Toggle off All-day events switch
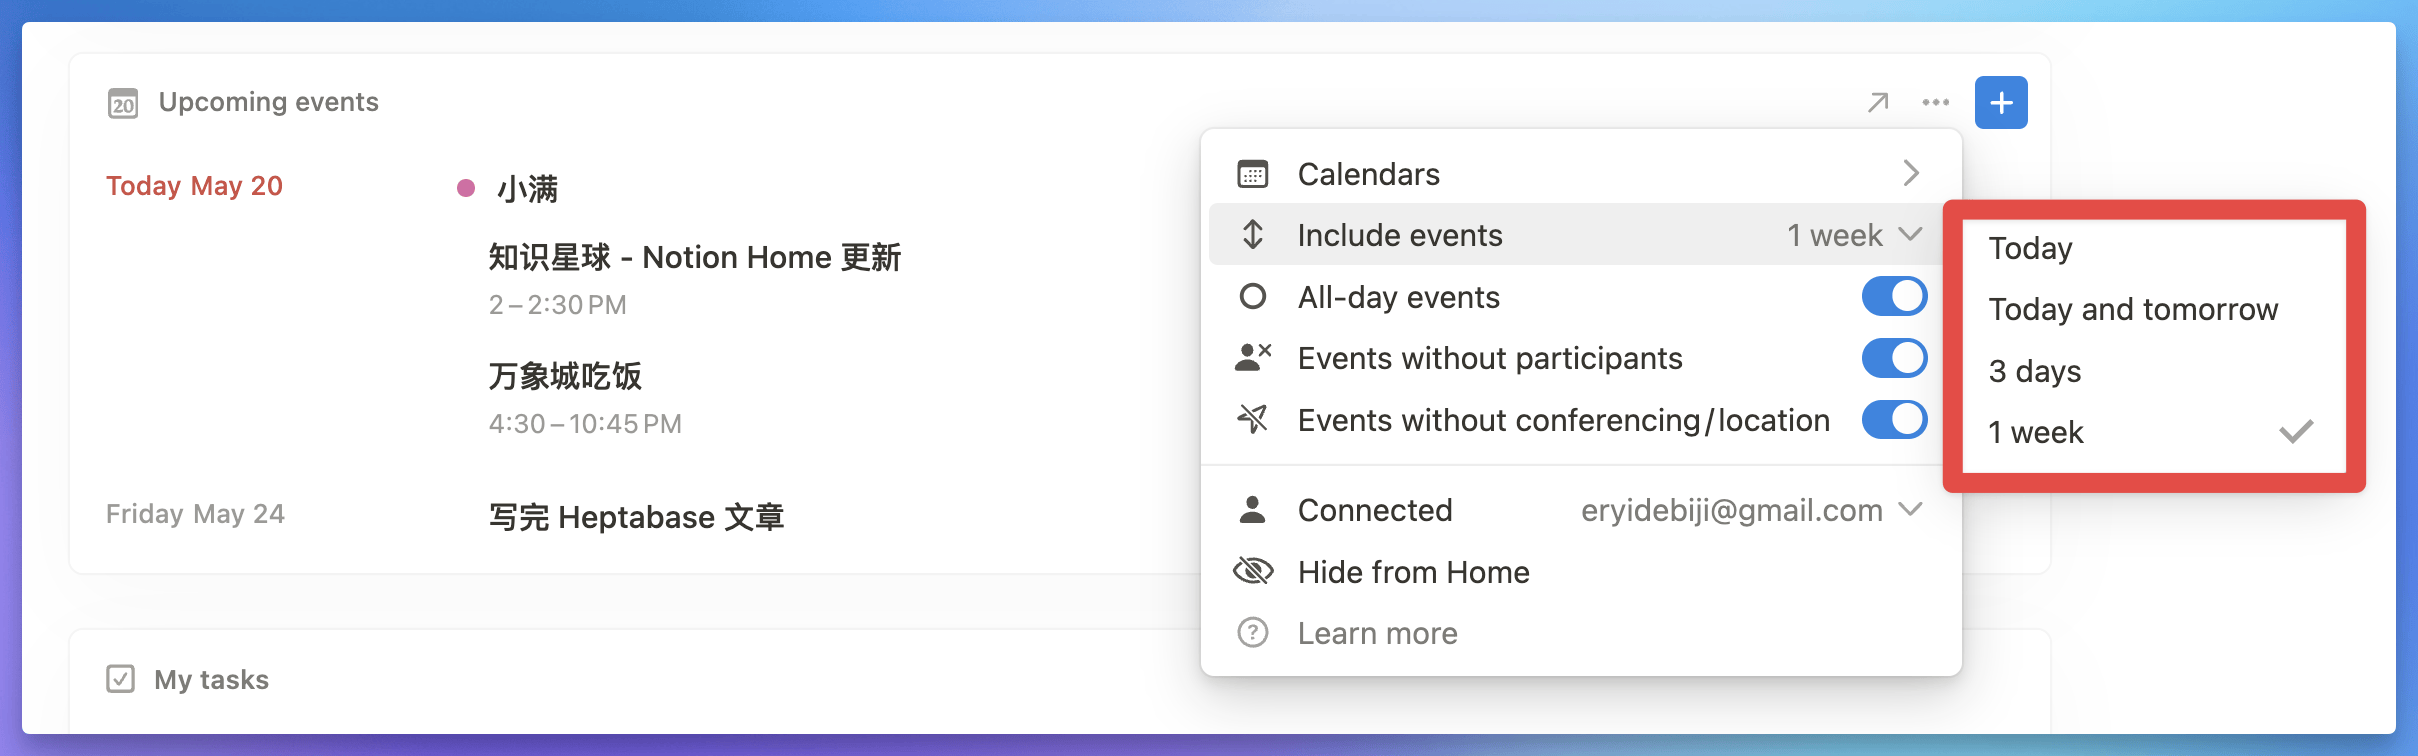The height and width of the screenshot is (756, 2418). 1894,297
